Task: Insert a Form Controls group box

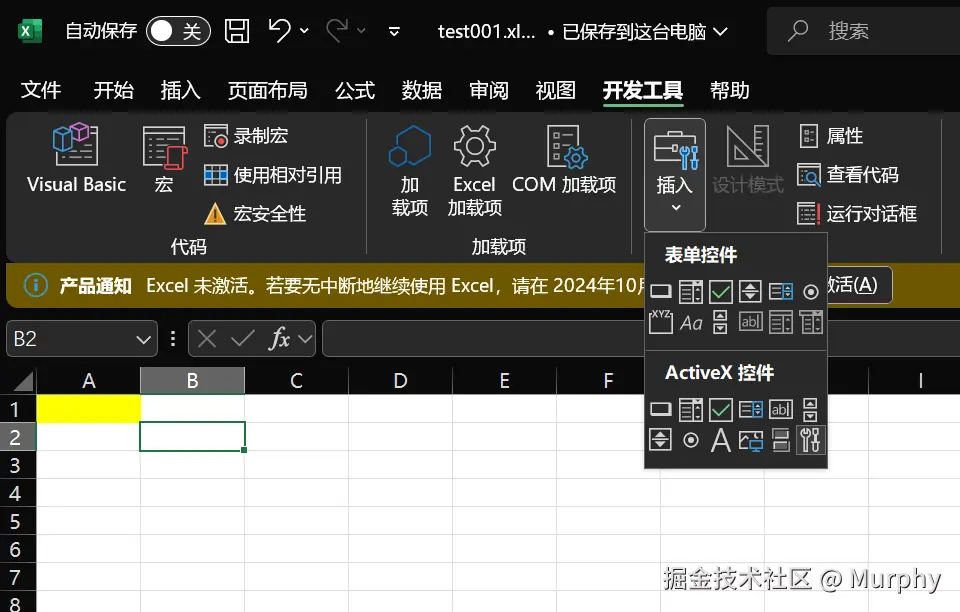Action: [x=661, y=322]
